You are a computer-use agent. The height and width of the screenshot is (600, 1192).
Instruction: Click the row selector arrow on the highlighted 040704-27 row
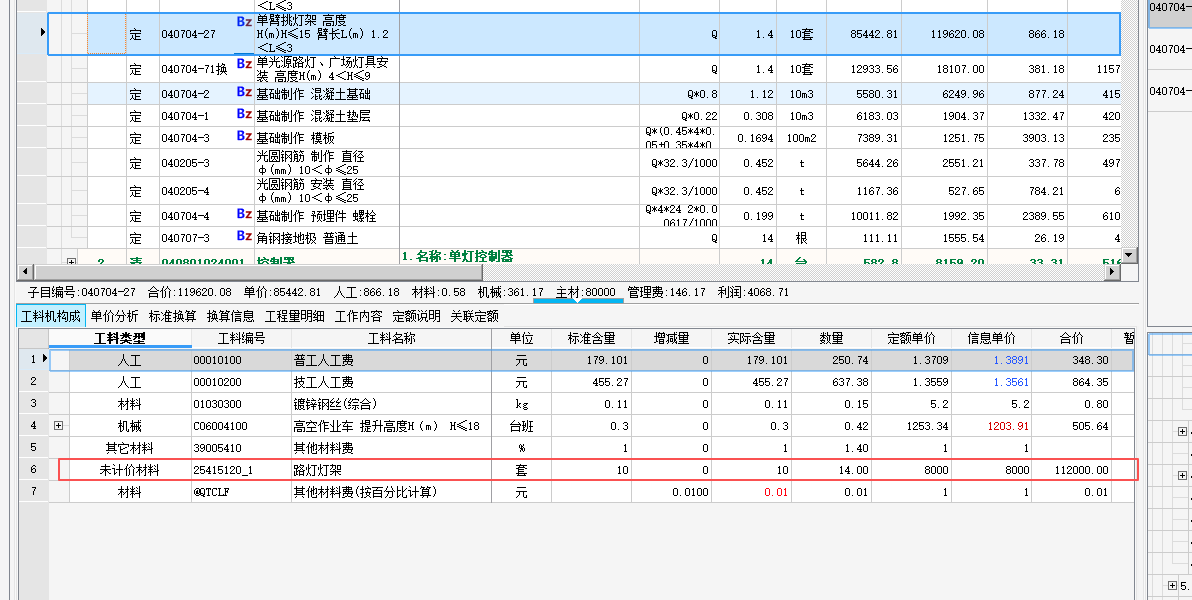(x=41, y=32)
